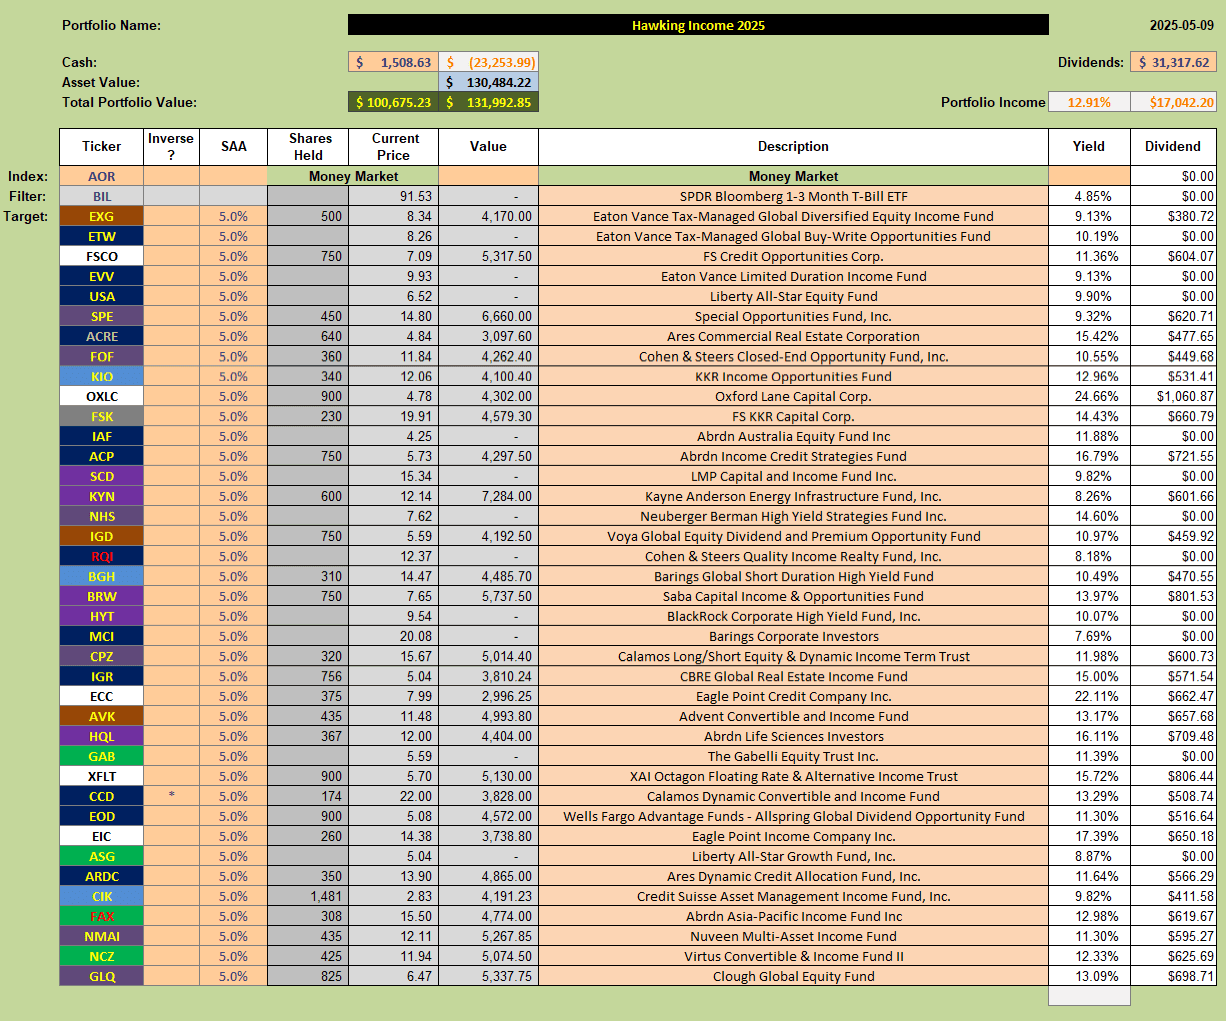Select the 5.0% SAA cell for HQL

[233, 736]
